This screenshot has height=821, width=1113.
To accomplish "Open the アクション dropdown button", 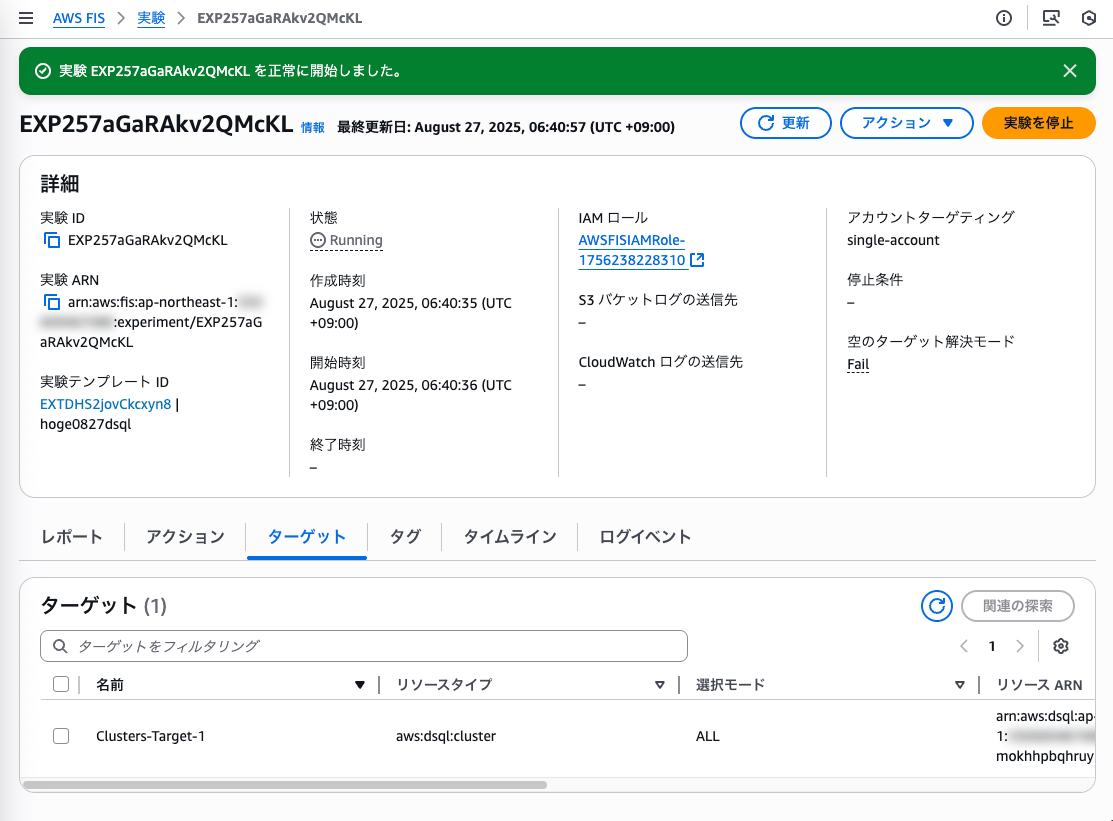I will (x=906, y=123).
